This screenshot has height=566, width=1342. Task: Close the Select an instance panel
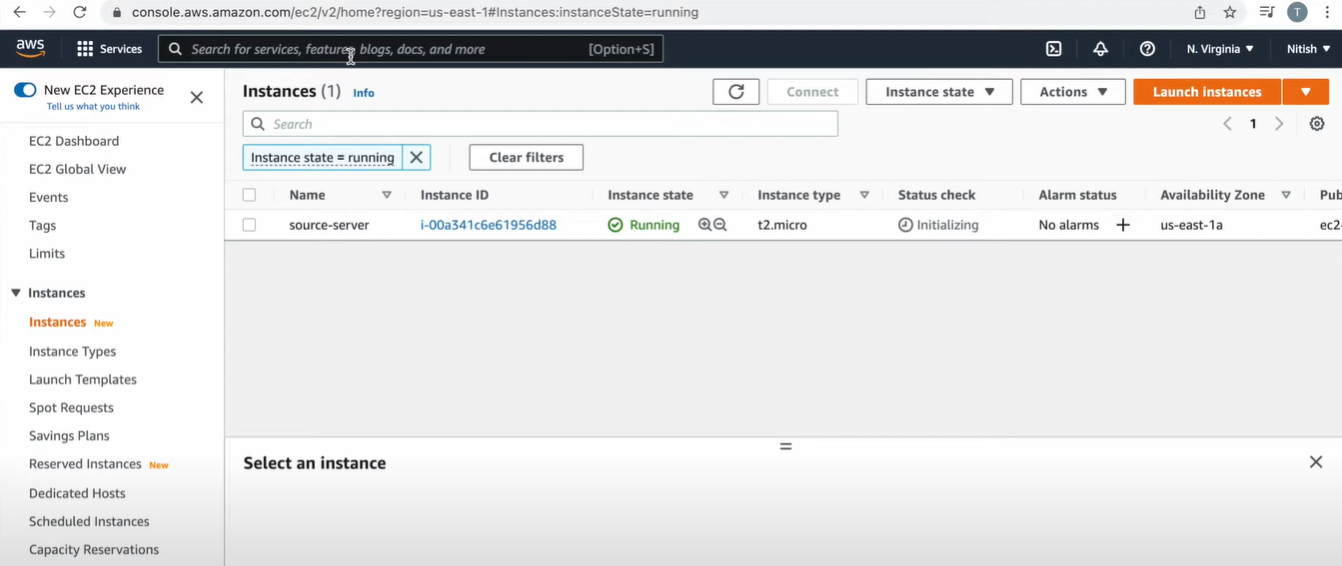(1316, 462)
